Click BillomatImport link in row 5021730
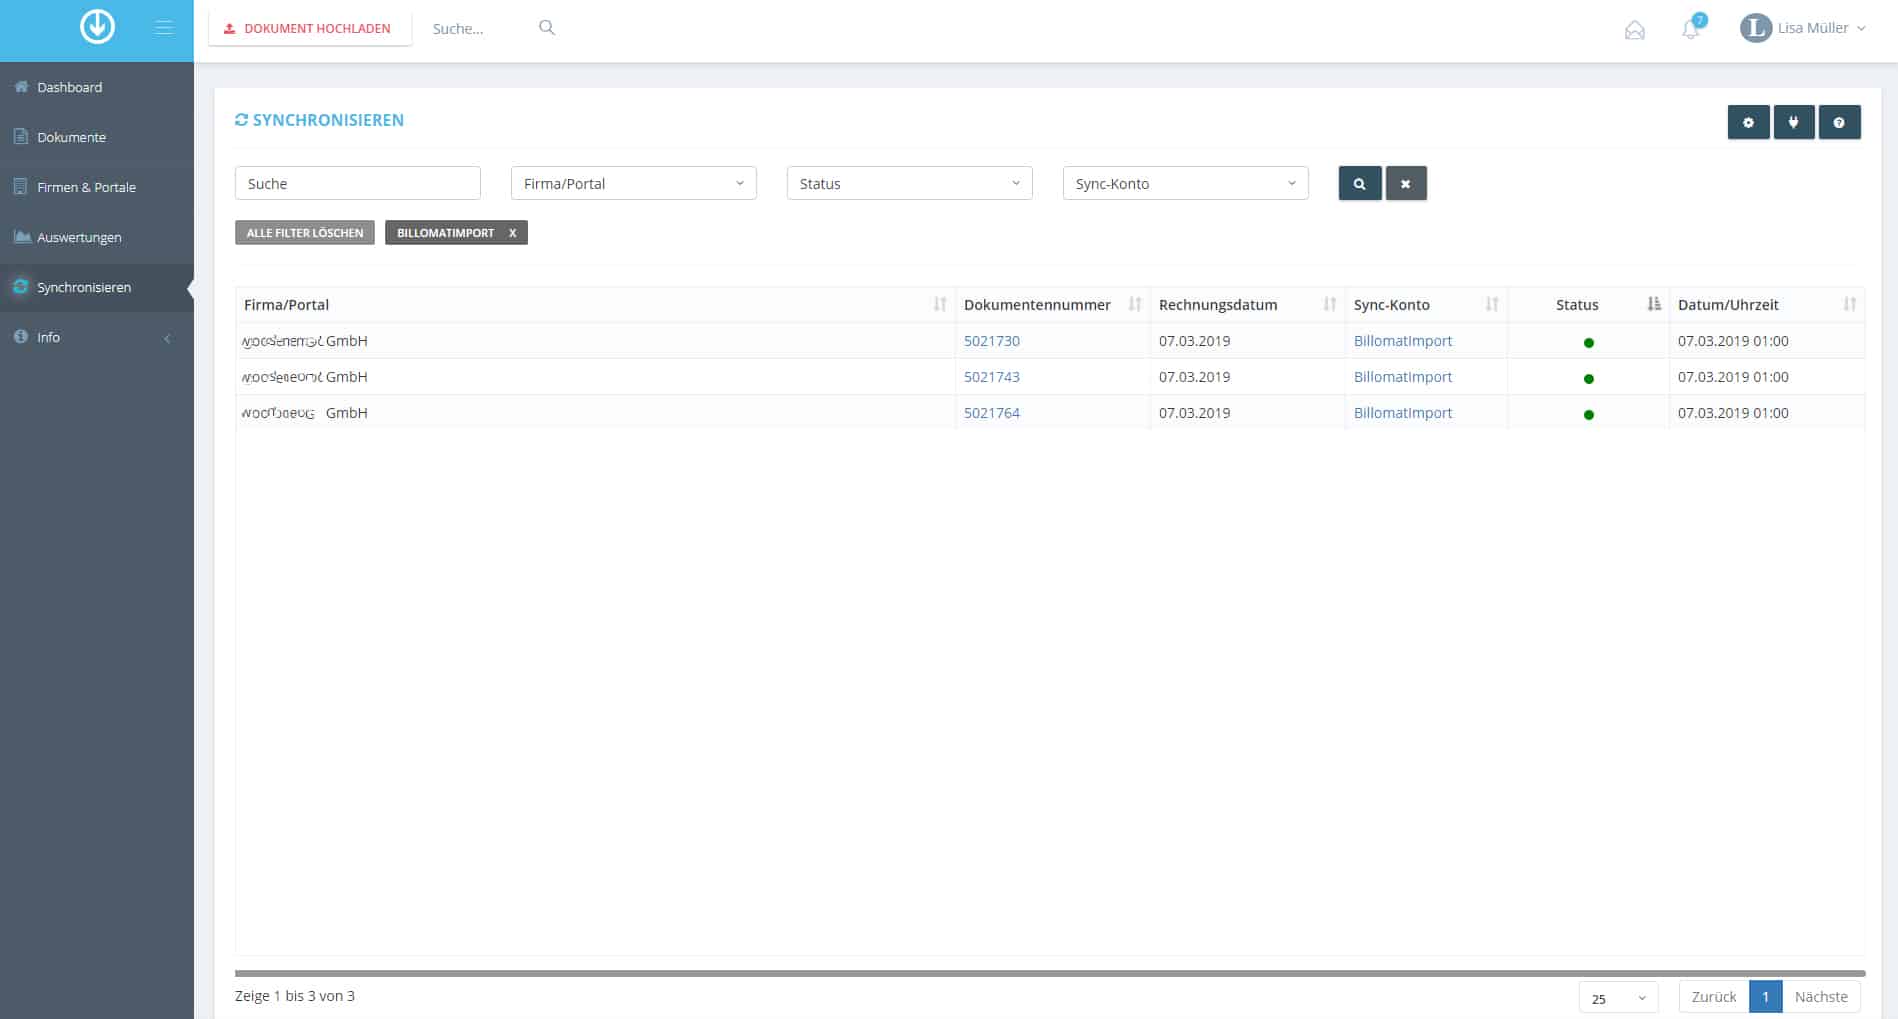This screenshot has height=1019, width=1898. point(1403,341)
